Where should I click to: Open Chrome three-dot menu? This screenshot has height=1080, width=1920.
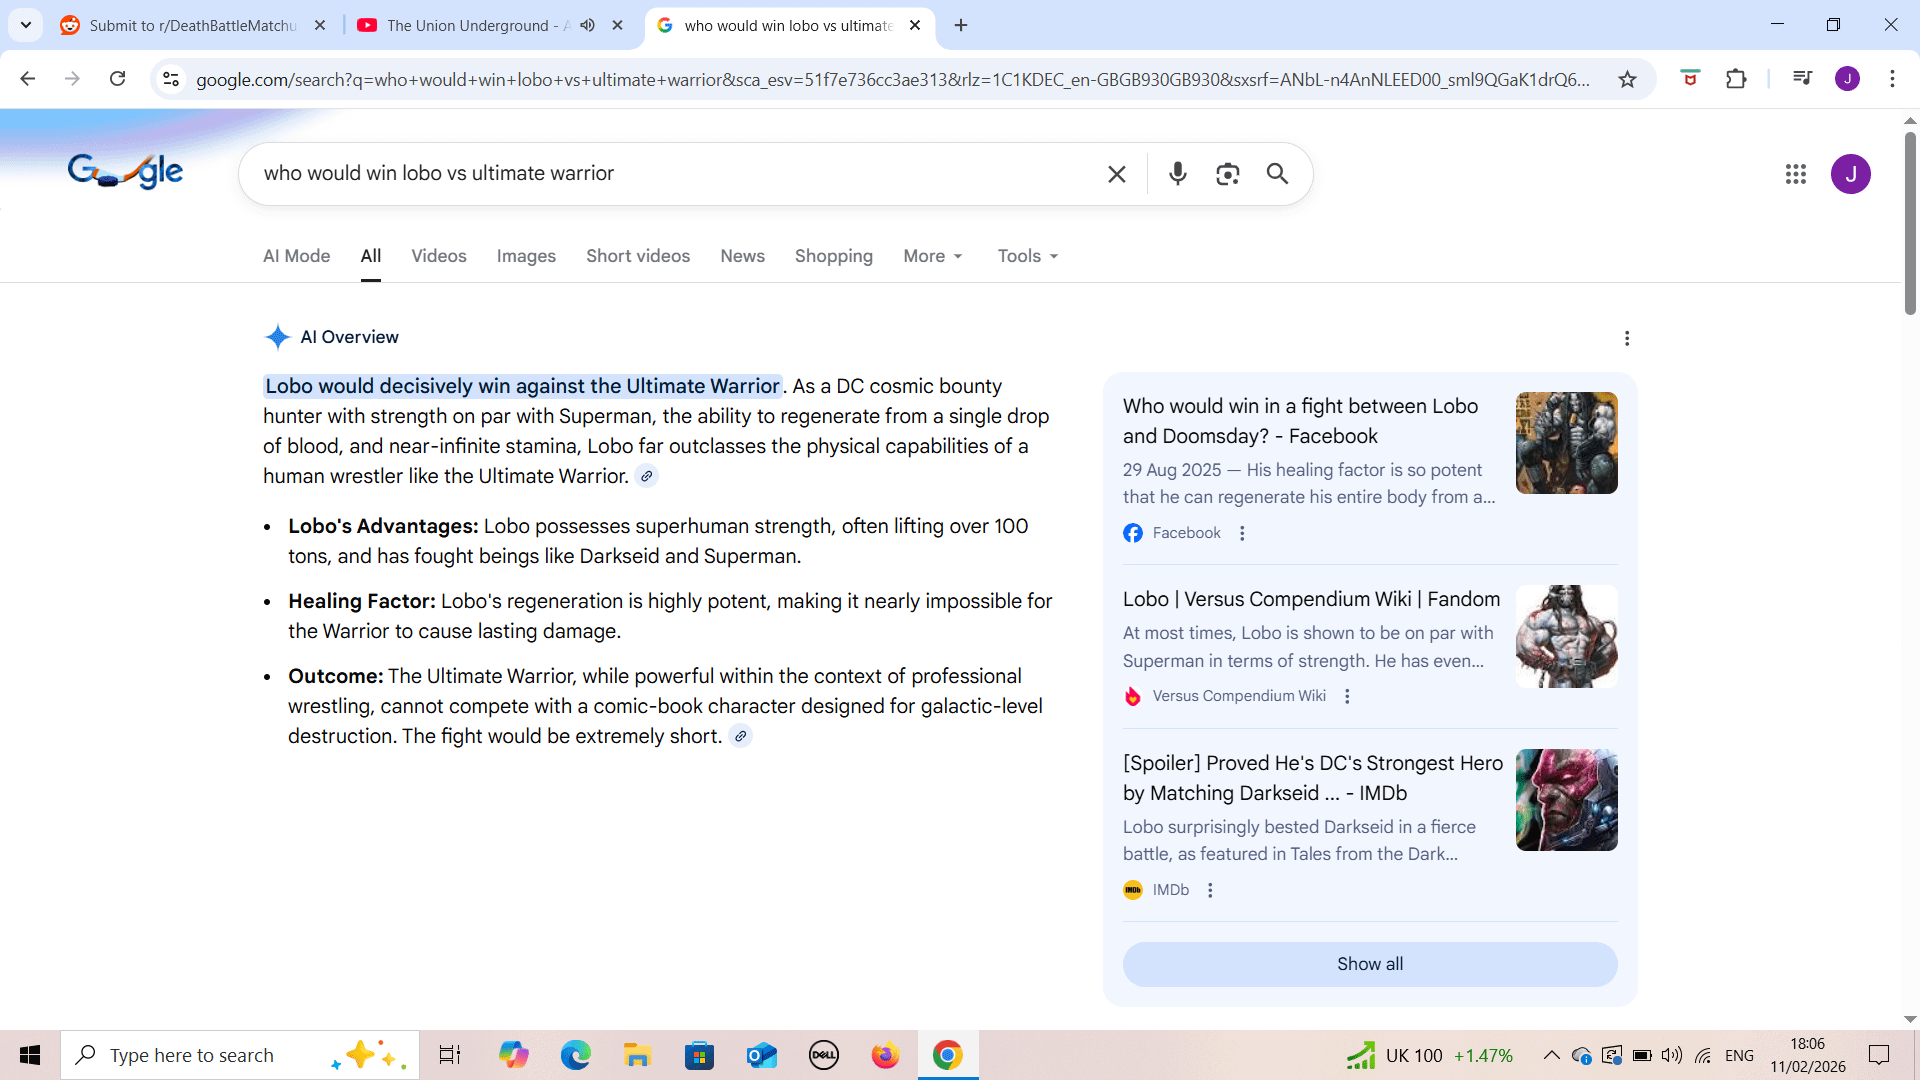[1892, 79]
